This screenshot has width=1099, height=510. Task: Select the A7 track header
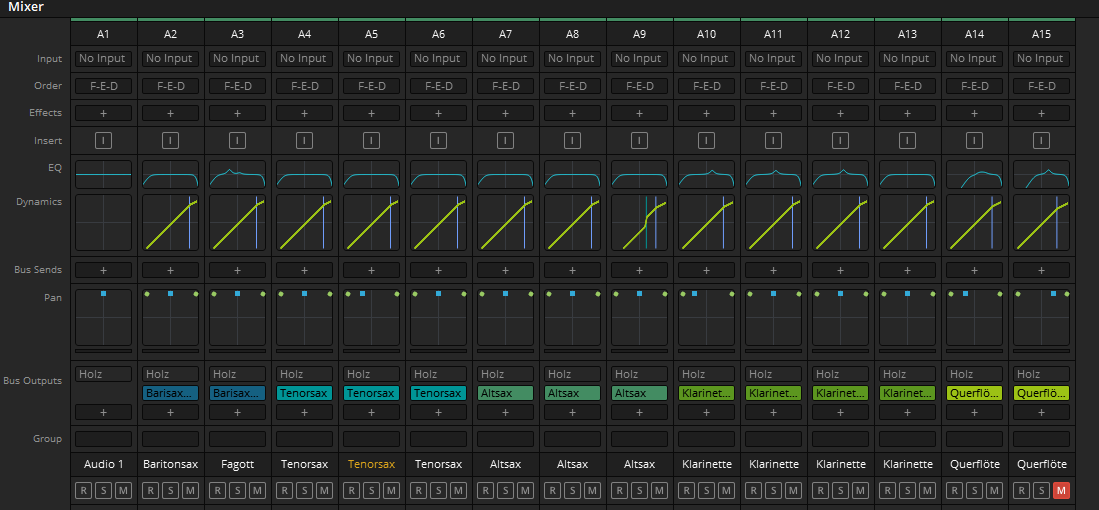pyautogui.click(x=505, y=34)
